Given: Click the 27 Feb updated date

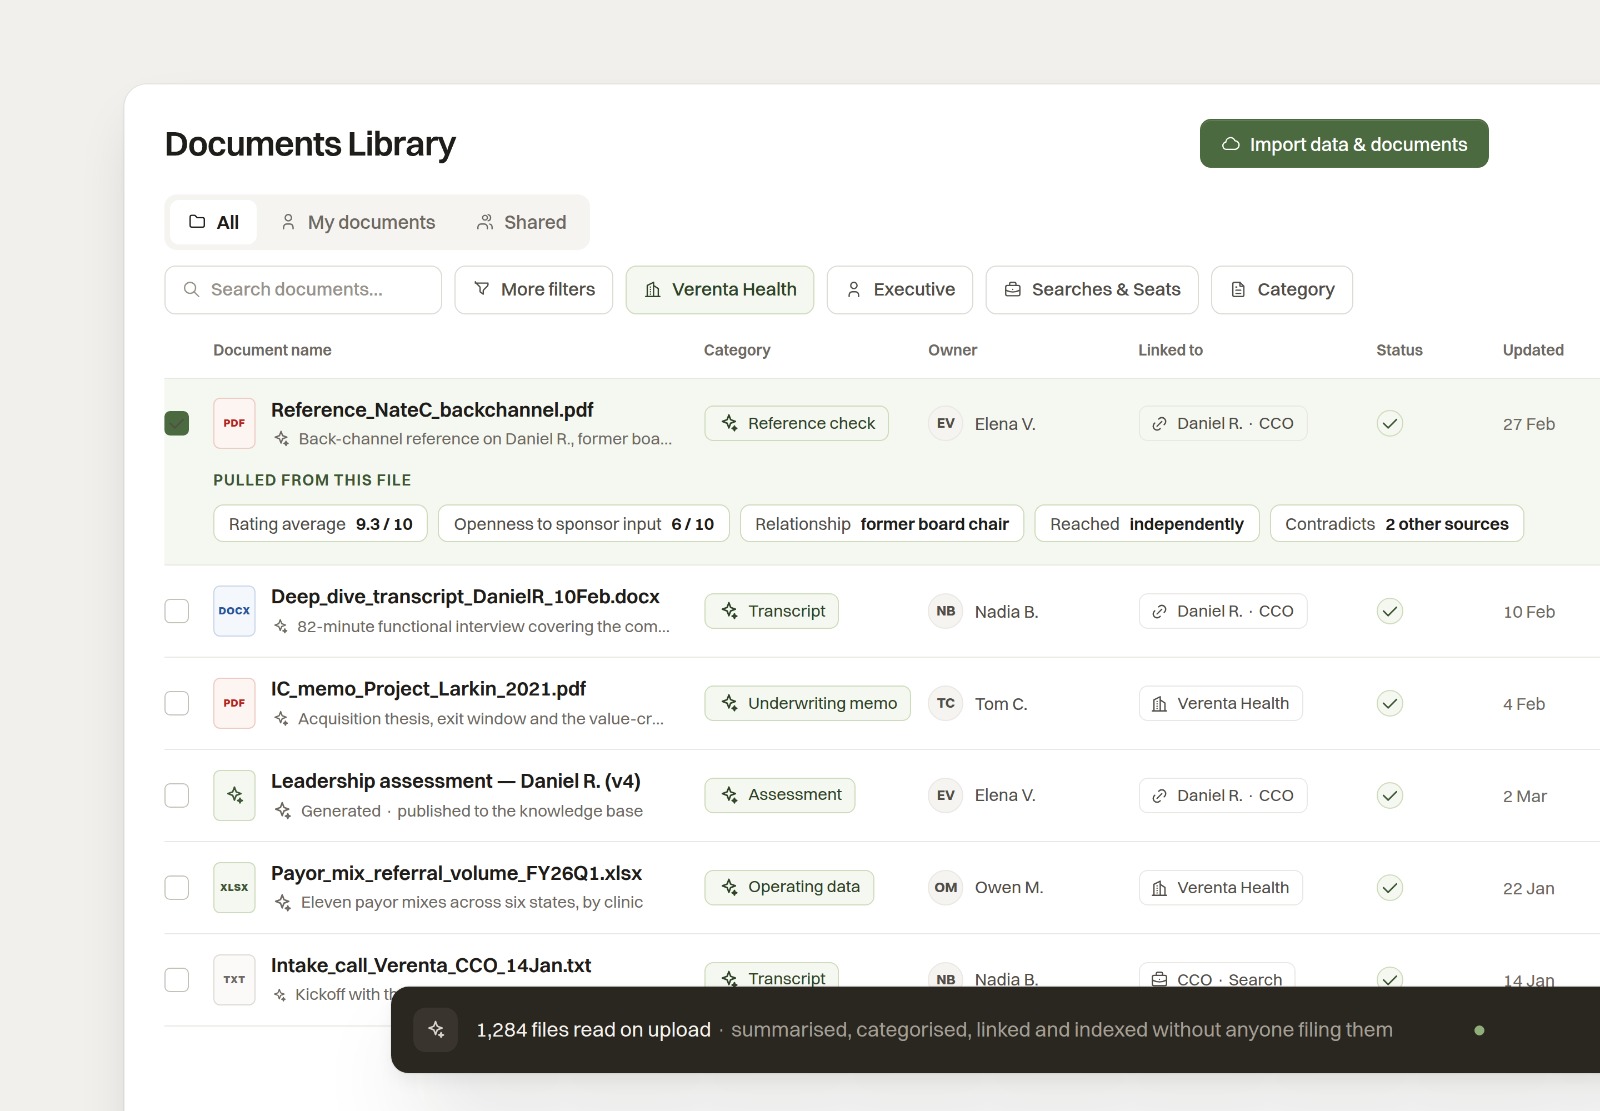Looking at the screenshot, I should point(1529,424).
